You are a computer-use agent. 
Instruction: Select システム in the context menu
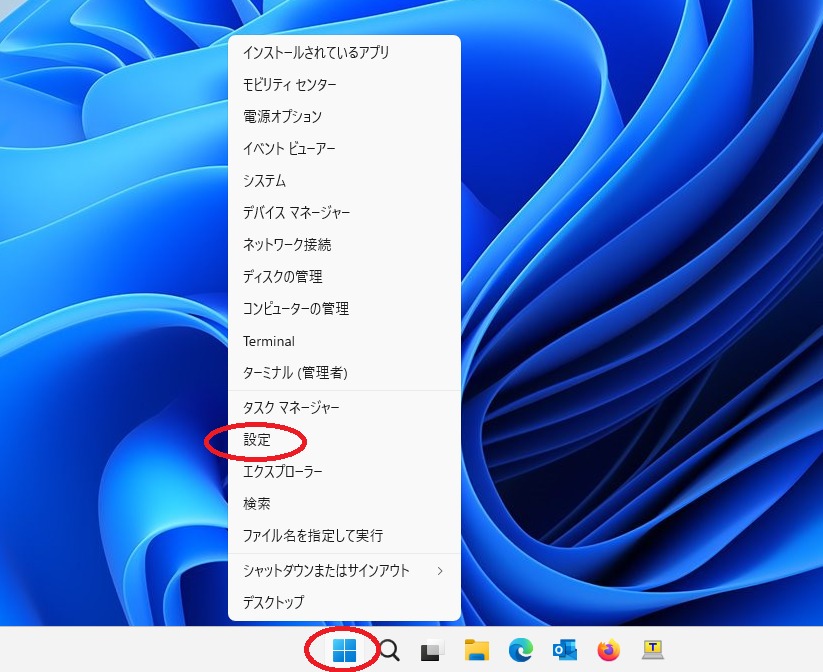click(344, 181)
